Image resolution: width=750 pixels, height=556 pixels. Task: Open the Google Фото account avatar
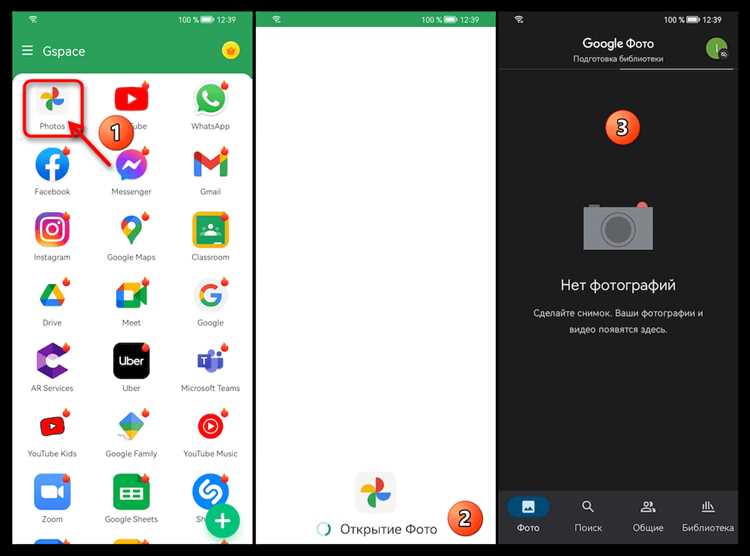point(717,49)
